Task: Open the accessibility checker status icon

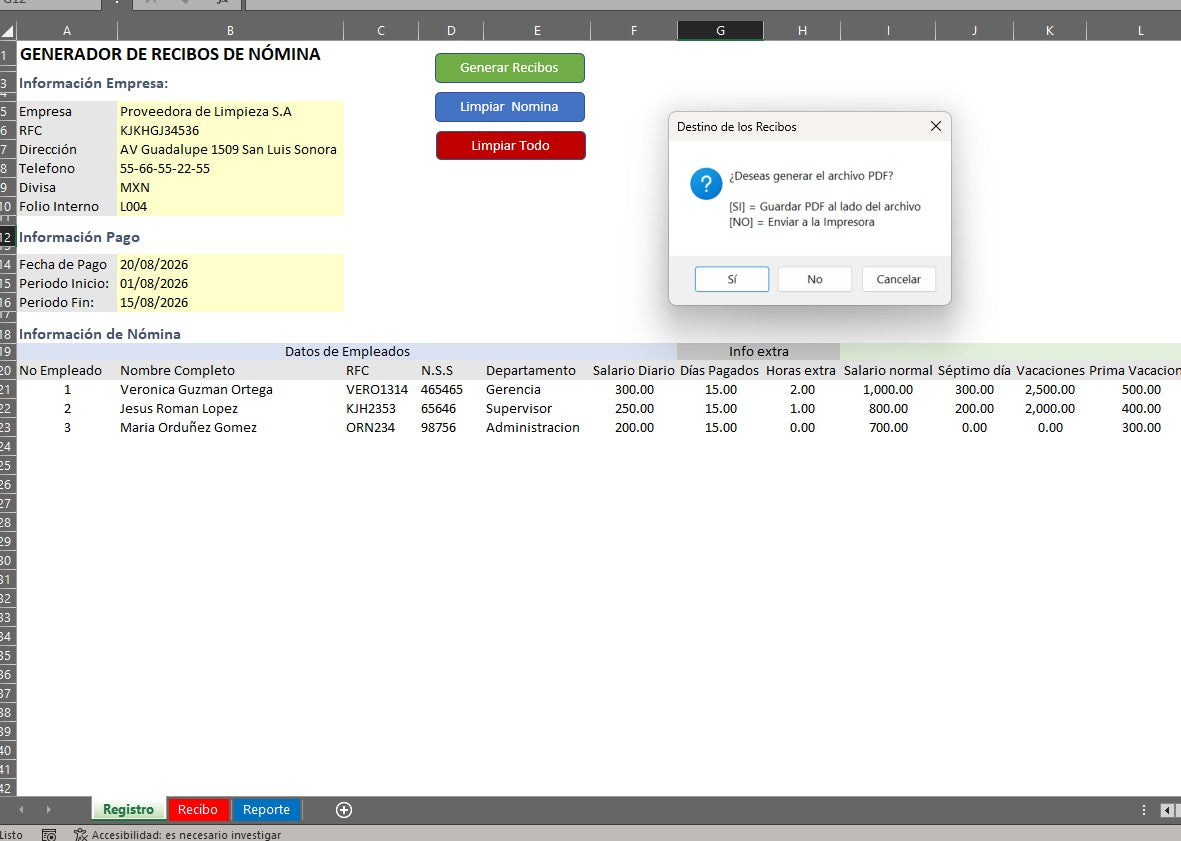Action: pos(80,834)
